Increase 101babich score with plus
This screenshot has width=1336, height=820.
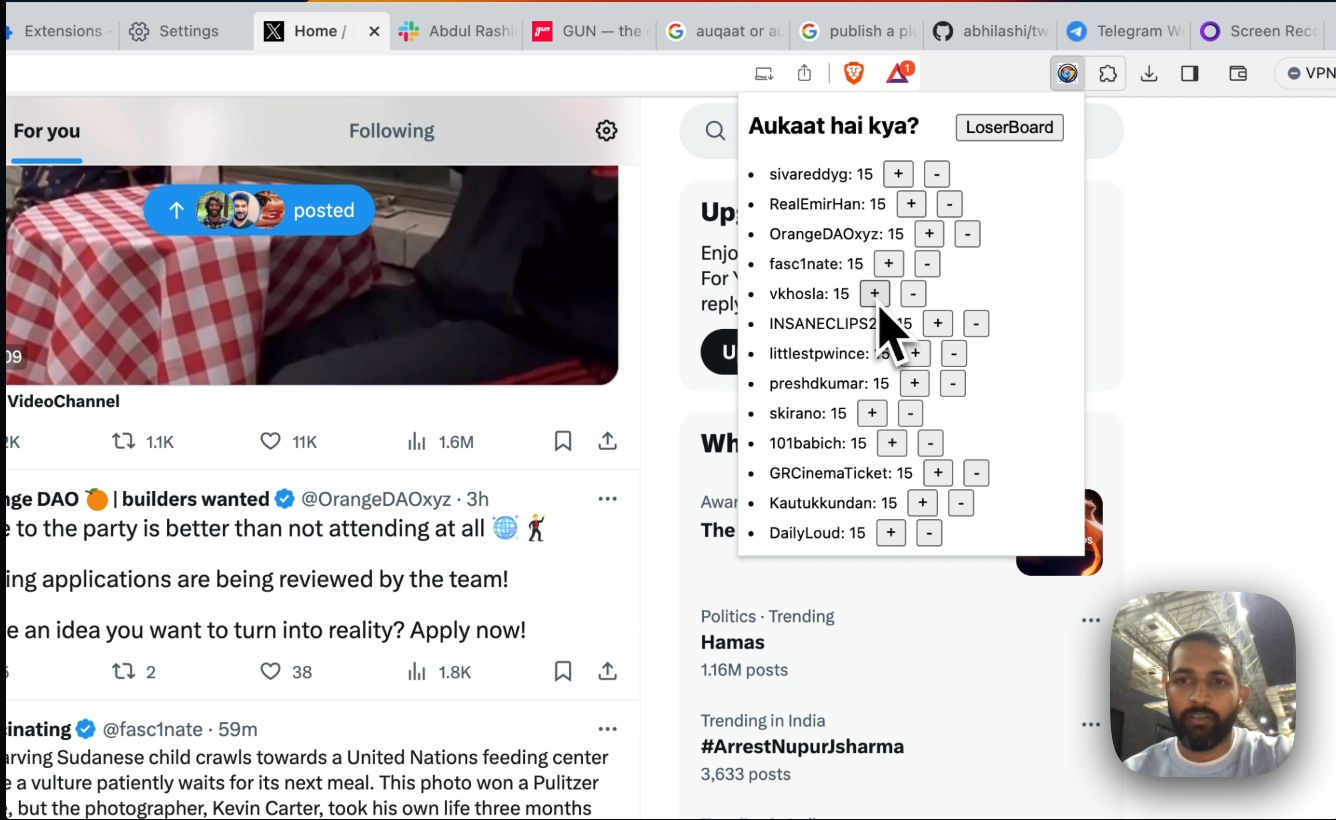pos(892,443)
